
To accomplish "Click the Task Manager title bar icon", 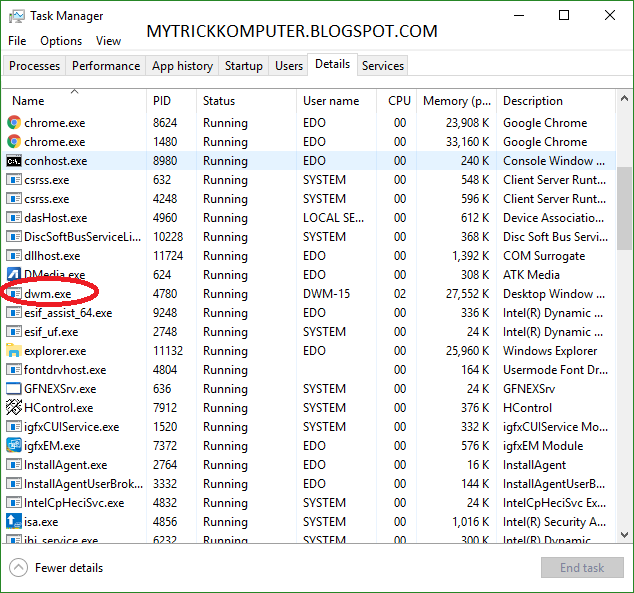I will (17, 16).
